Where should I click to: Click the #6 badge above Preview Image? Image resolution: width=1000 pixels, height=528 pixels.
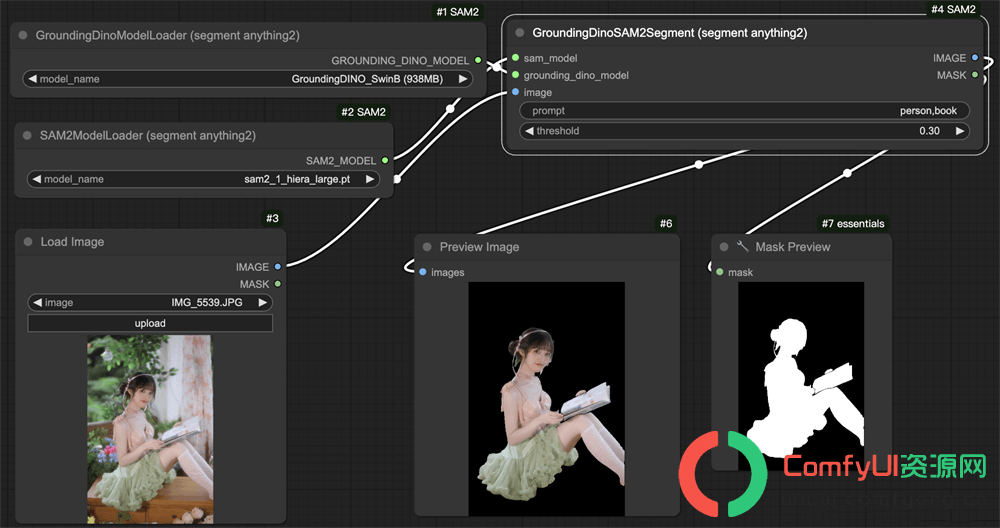coord(666,223)
